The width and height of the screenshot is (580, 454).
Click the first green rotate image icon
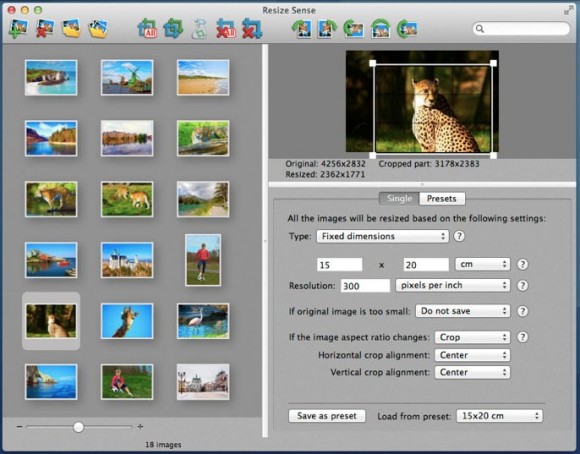click(x=301, y=28)
